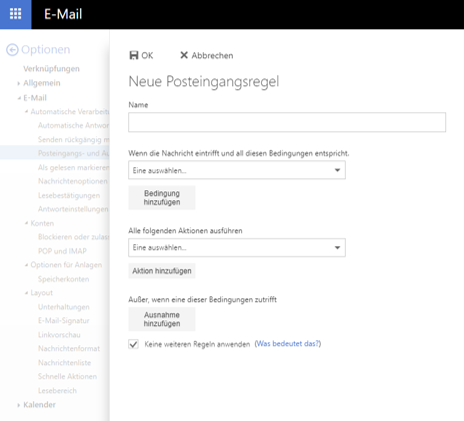Save the rule with OK

141,55
